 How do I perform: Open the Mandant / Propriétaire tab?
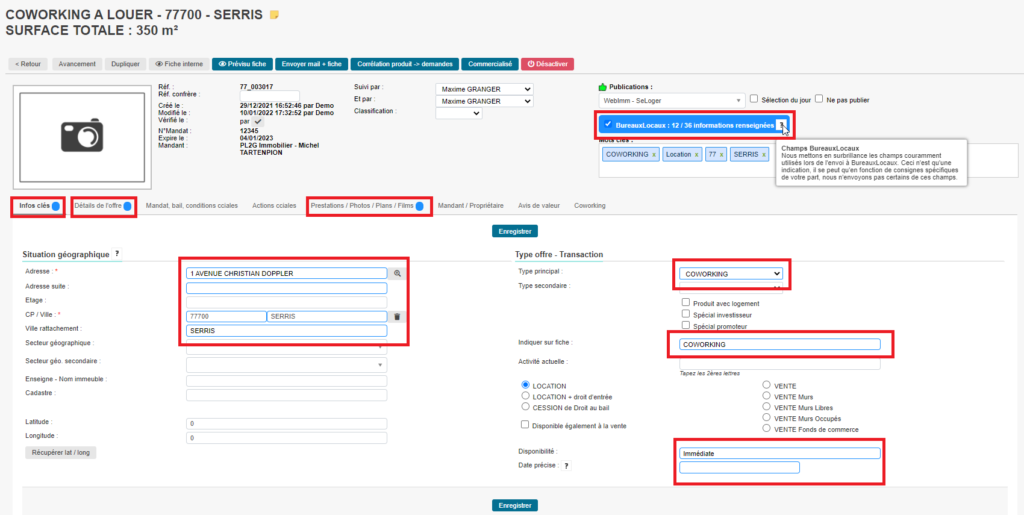(x=471, y=205)
